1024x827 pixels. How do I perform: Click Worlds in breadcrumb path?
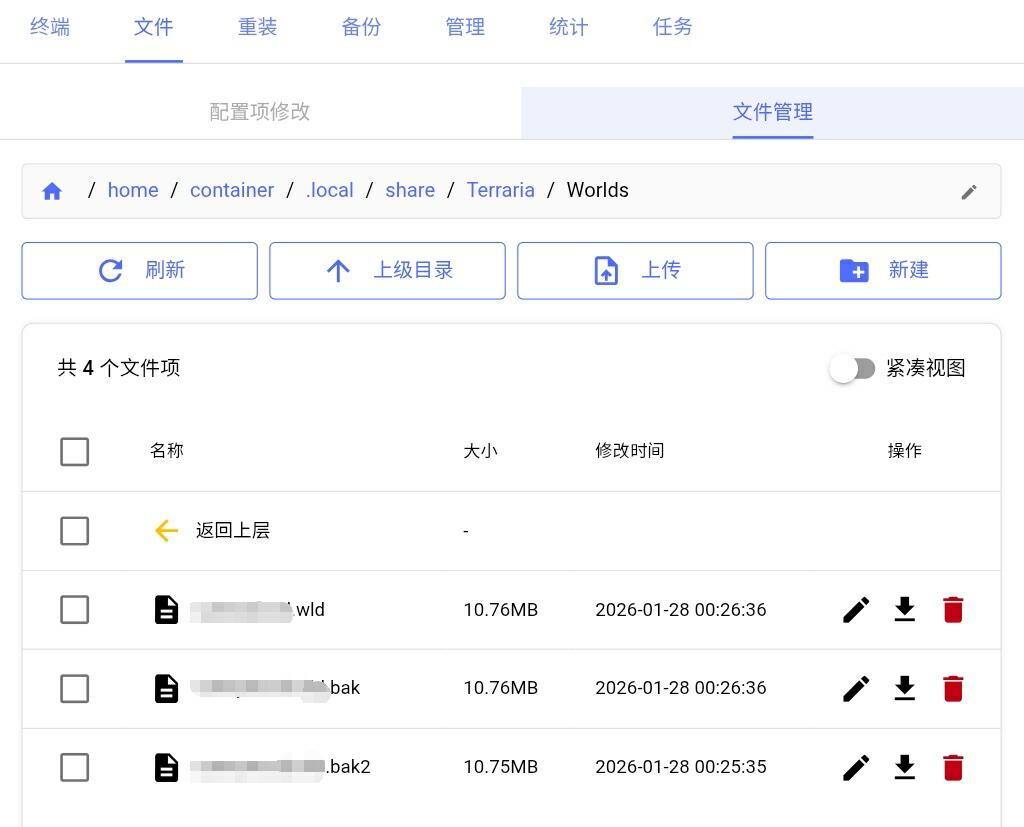(x=598, y=190)
